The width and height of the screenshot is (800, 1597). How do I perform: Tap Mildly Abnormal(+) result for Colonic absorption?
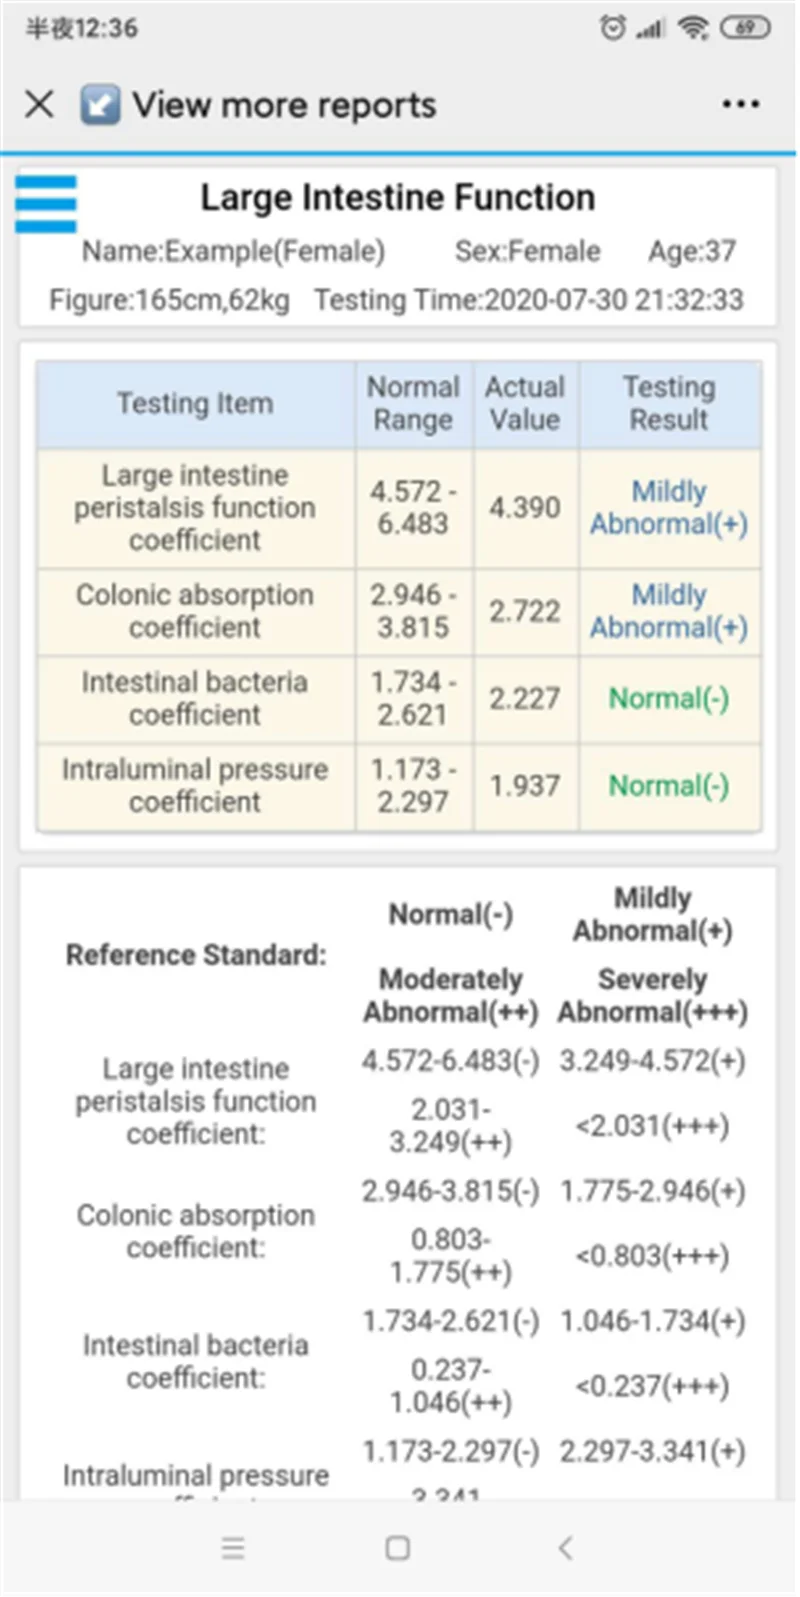point(669,611)
